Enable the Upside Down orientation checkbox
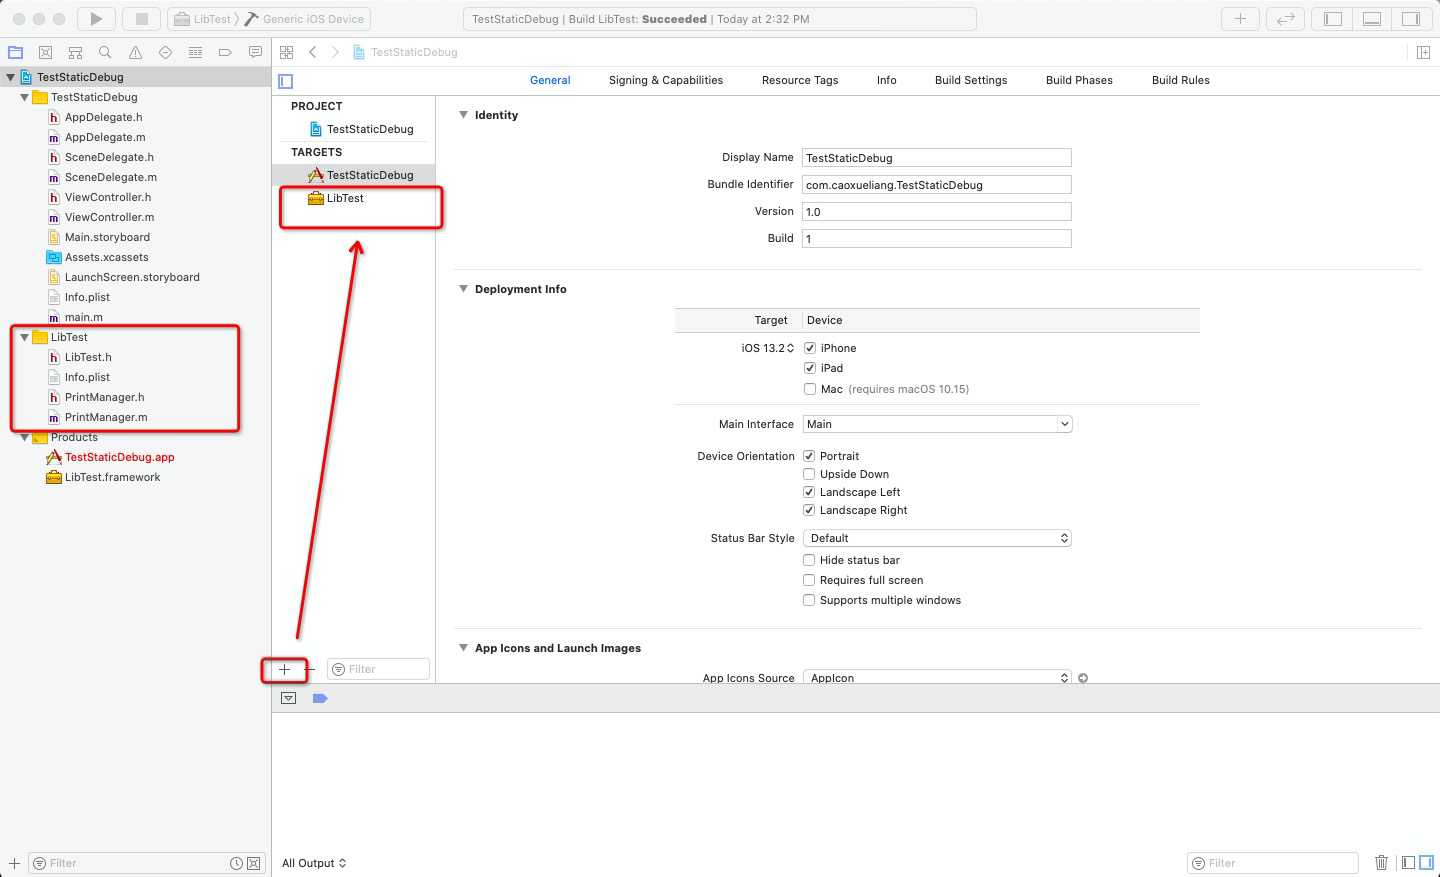 tap(809, 474)
